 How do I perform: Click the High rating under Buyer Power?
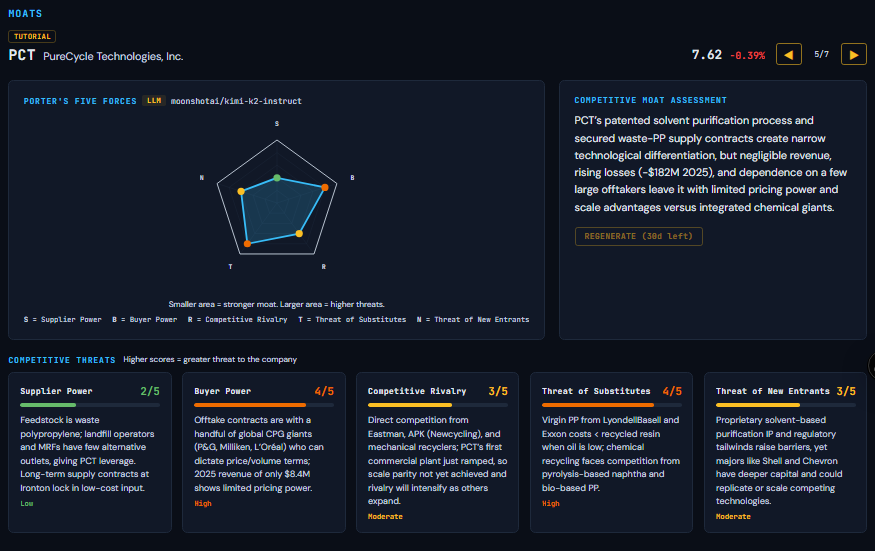[x=203, y=504]
